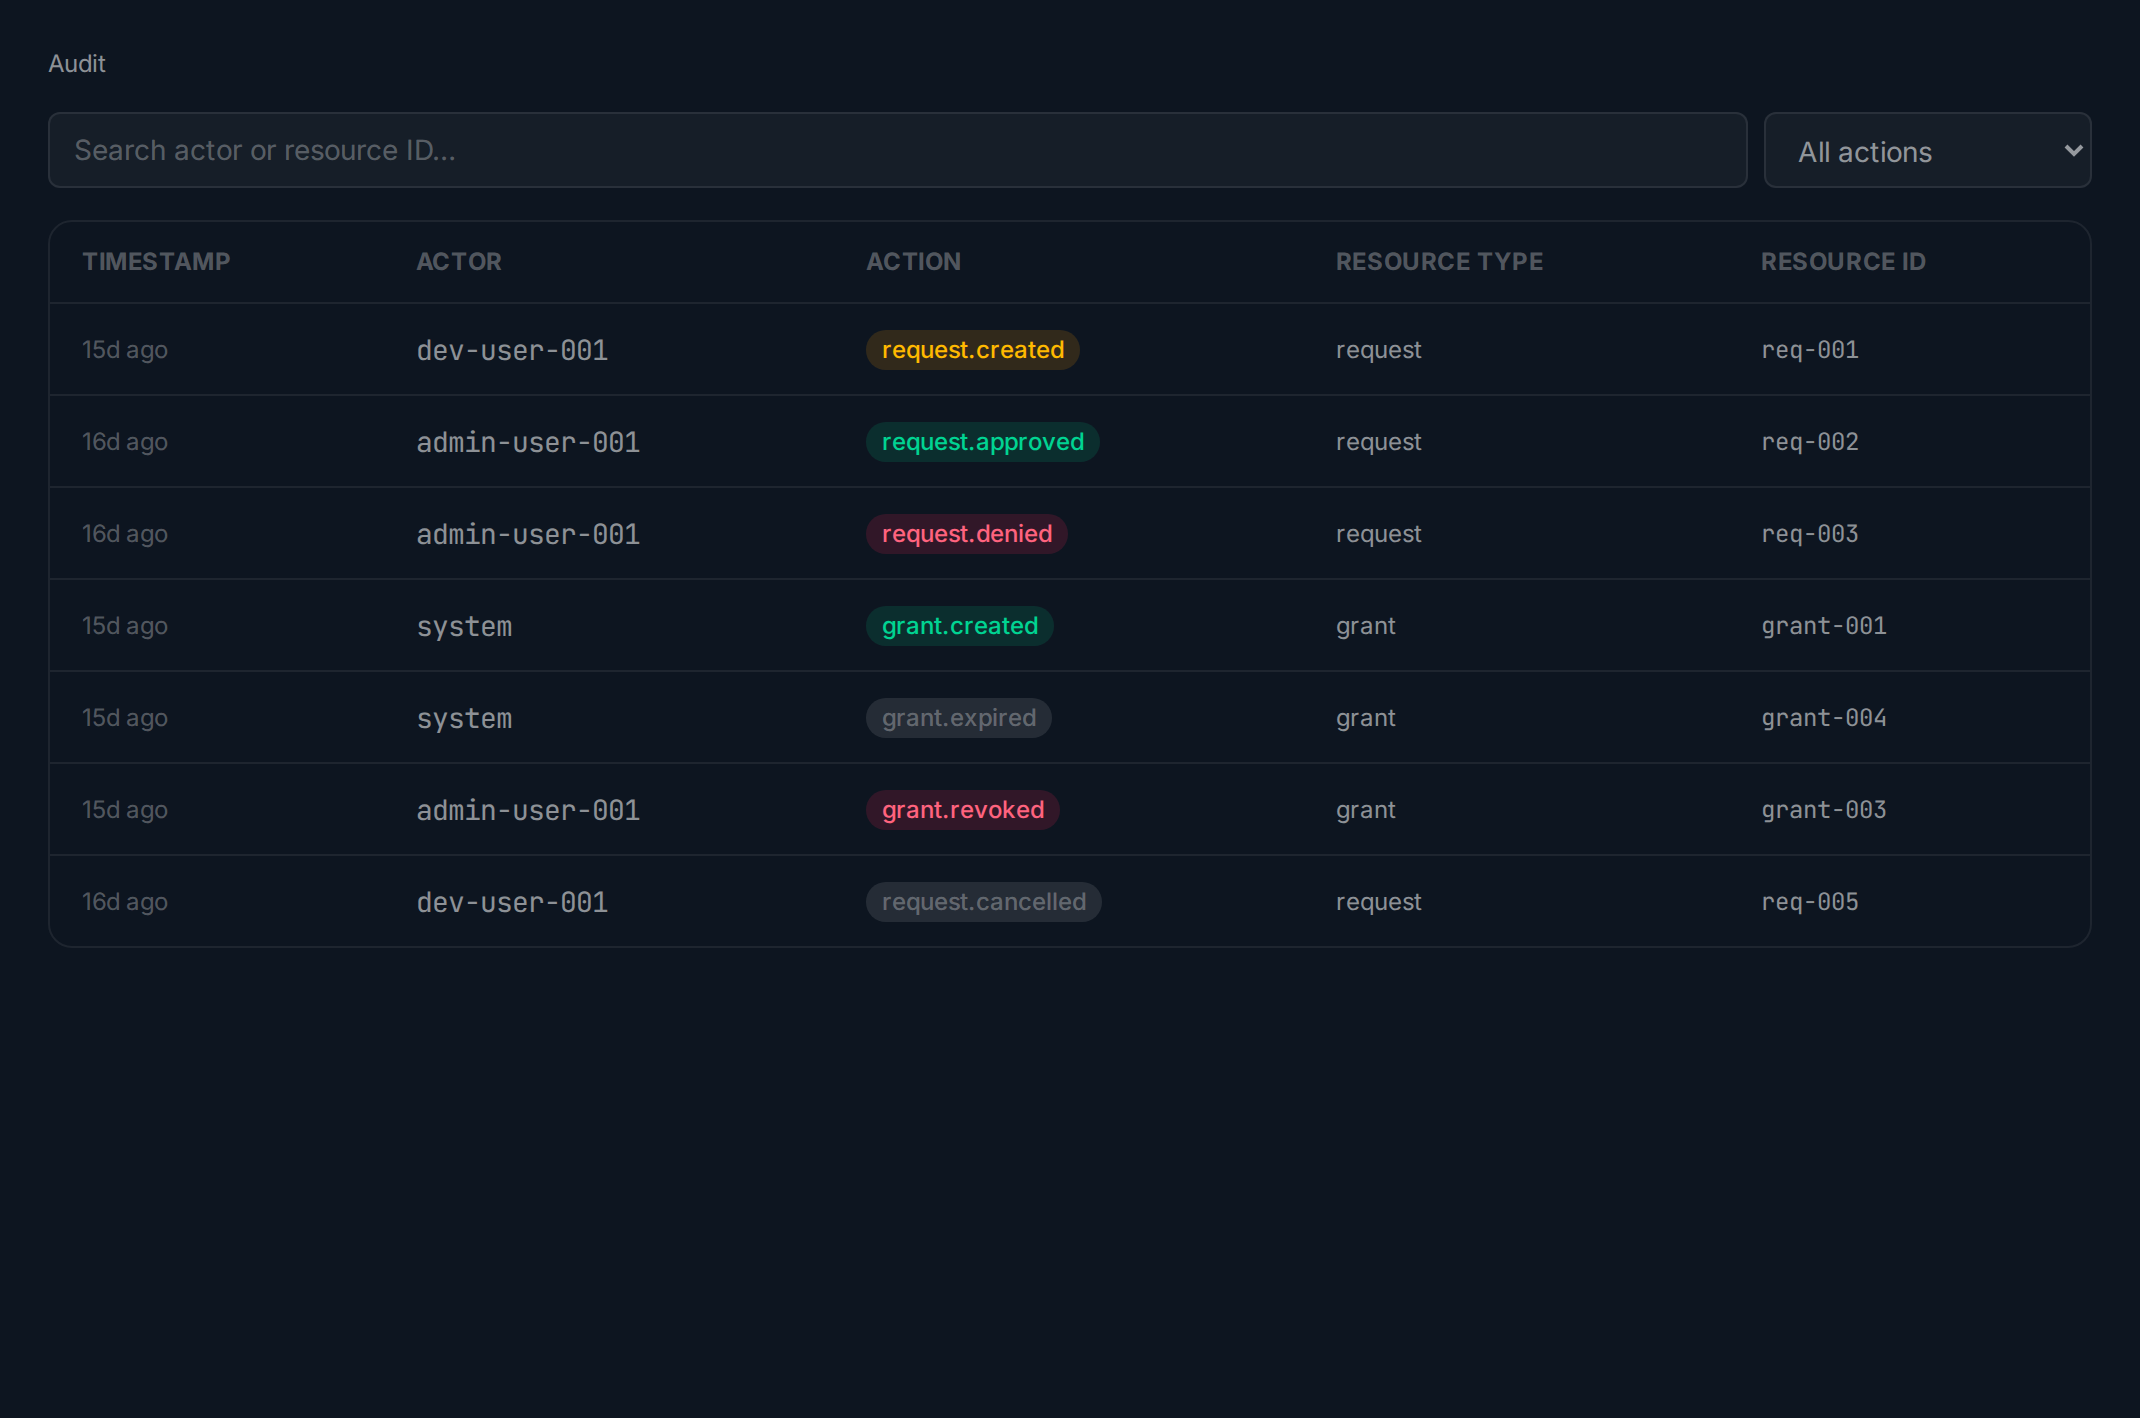Click resource ID grant-004
The image size is (2140, 1418).
tap(1823, 718)
